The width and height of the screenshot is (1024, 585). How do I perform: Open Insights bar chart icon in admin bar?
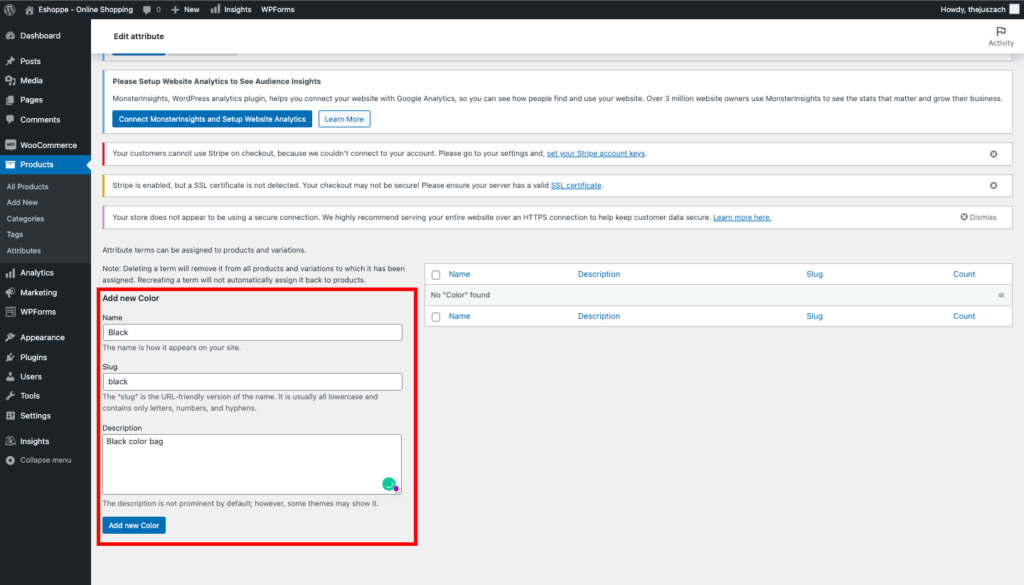(x=215, y=10)
